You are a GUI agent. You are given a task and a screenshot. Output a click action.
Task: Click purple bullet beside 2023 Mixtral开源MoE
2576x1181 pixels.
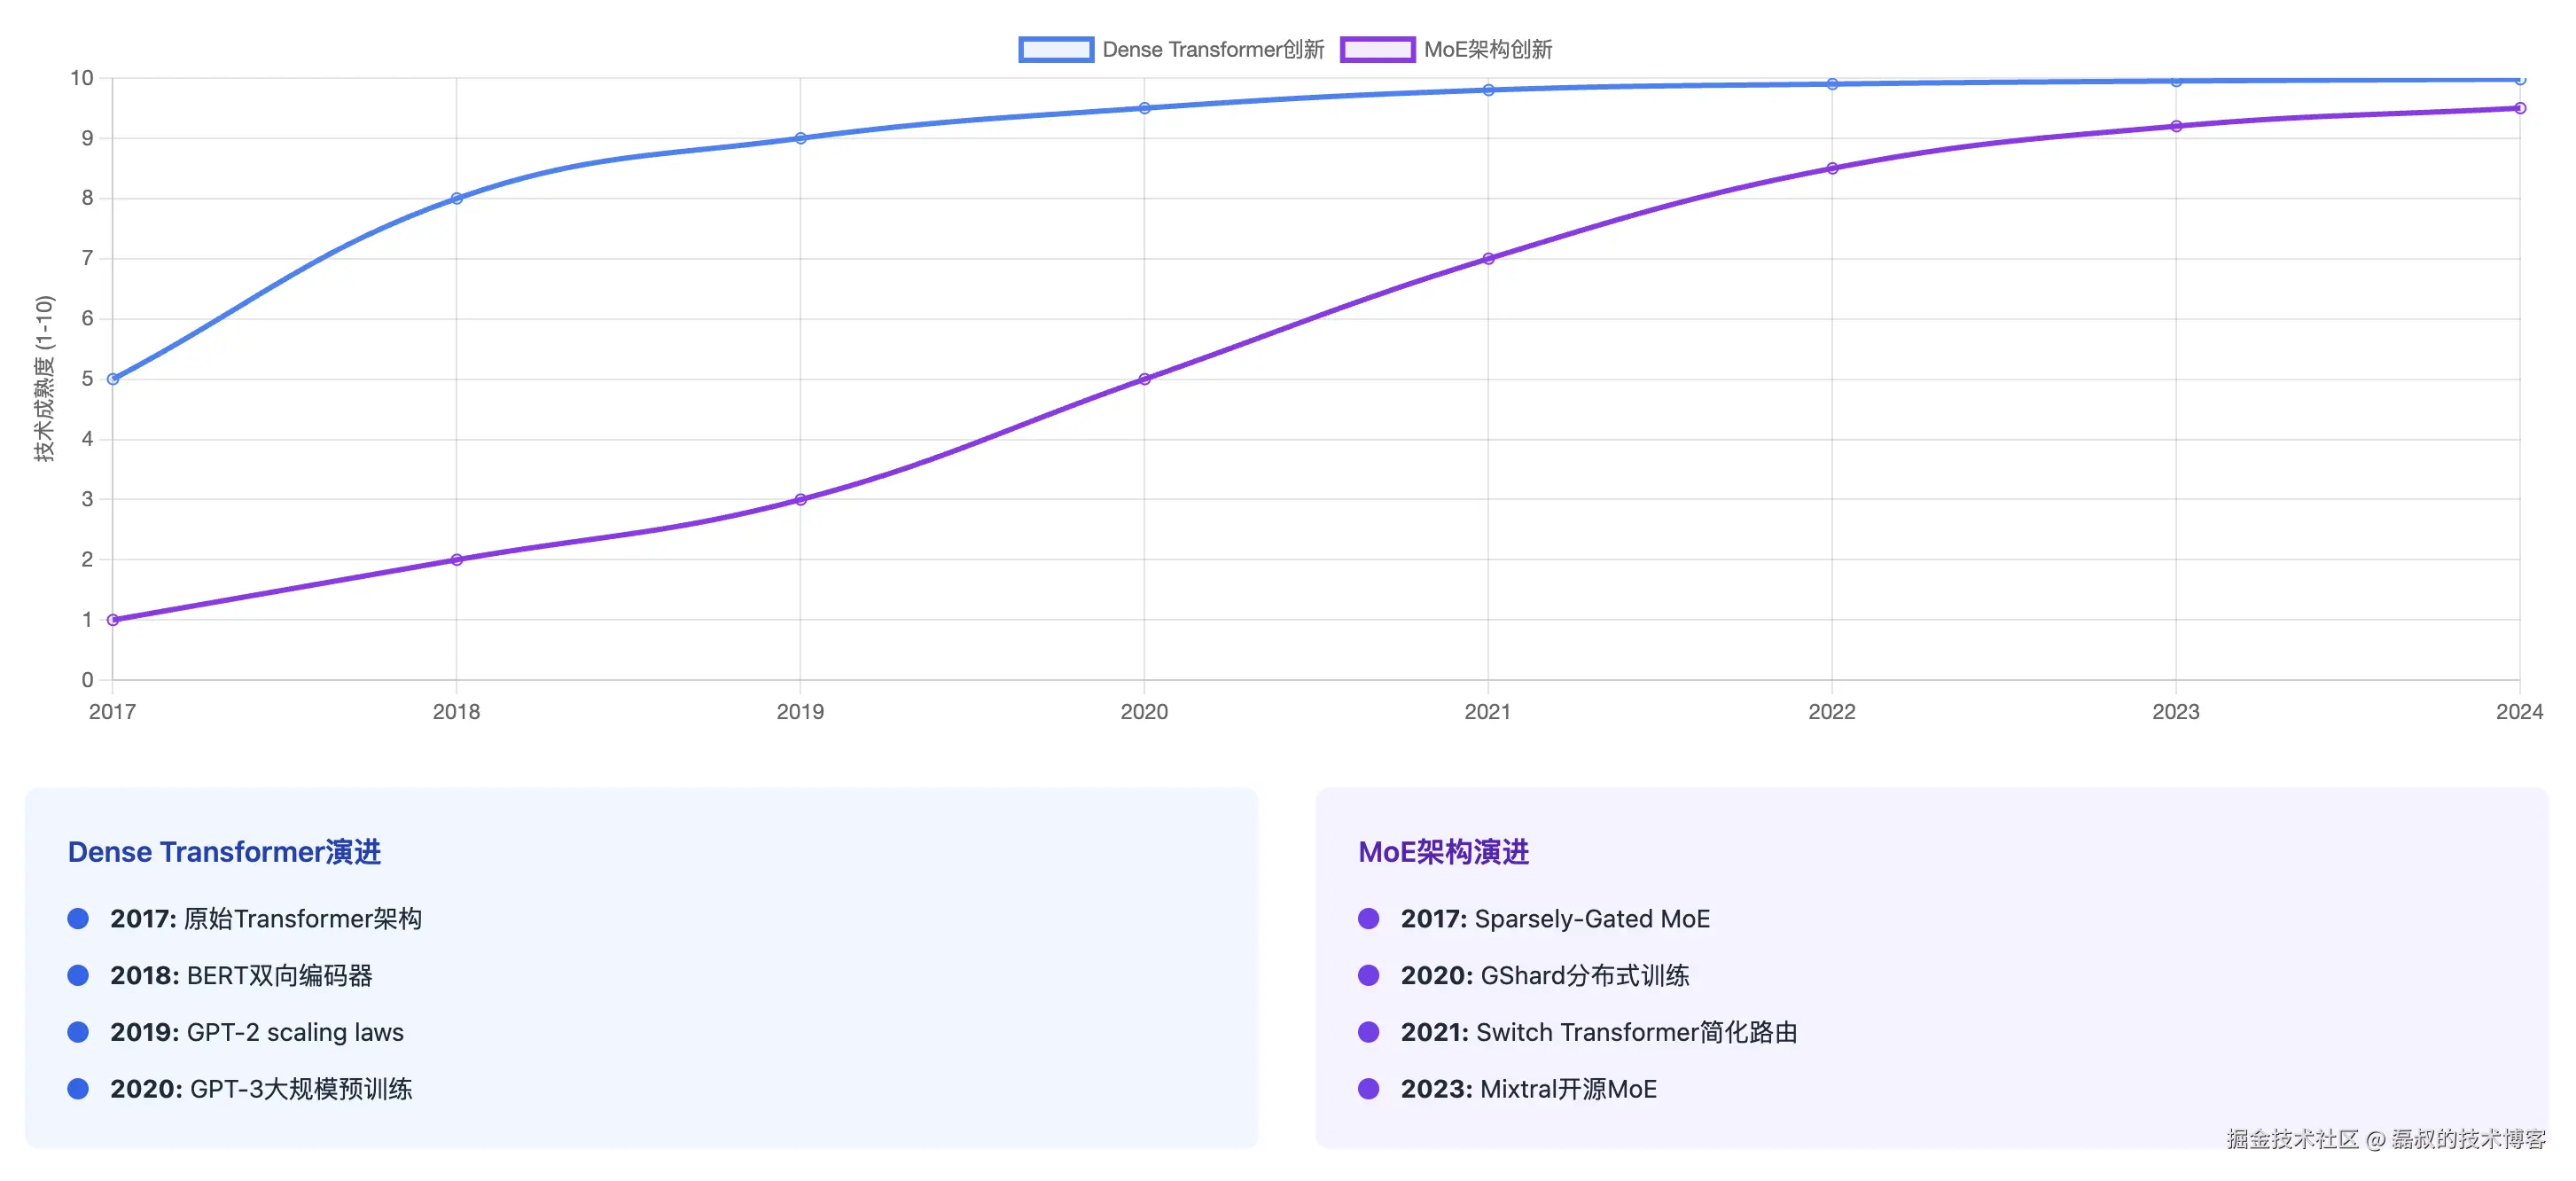click(1368, 1088)
